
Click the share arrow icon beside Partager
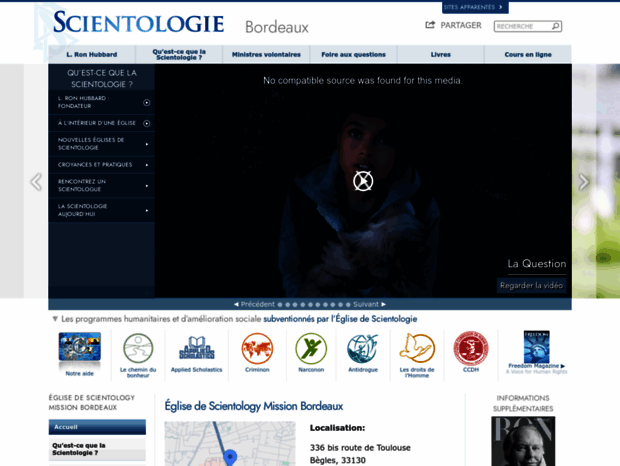430,25
